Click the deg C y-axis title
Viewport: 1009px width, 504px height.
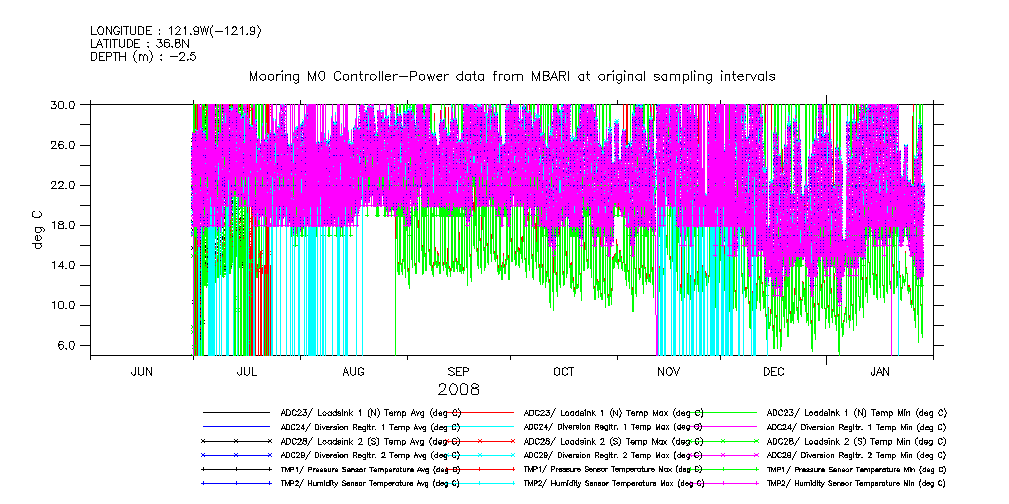point(40,229)
